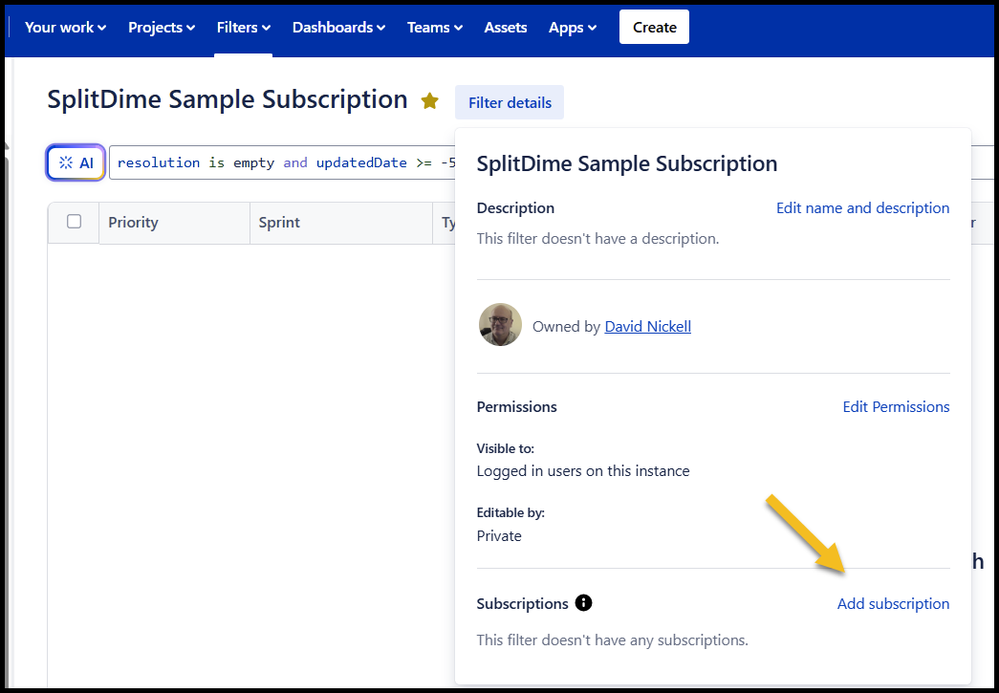
Task: Sort by Sprint column header
Action: pos(341,223)
